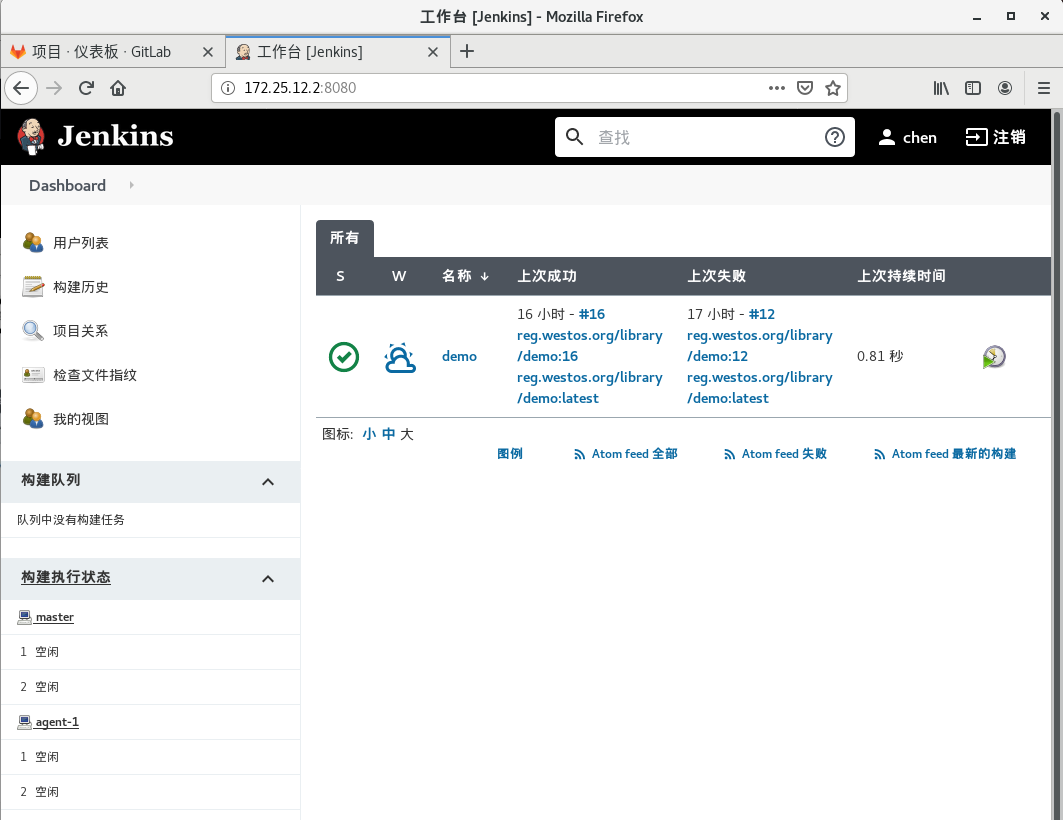This screenshot has width=1063, height=820.
Task: Click the 用户列表 people icon
Action: 33,242
